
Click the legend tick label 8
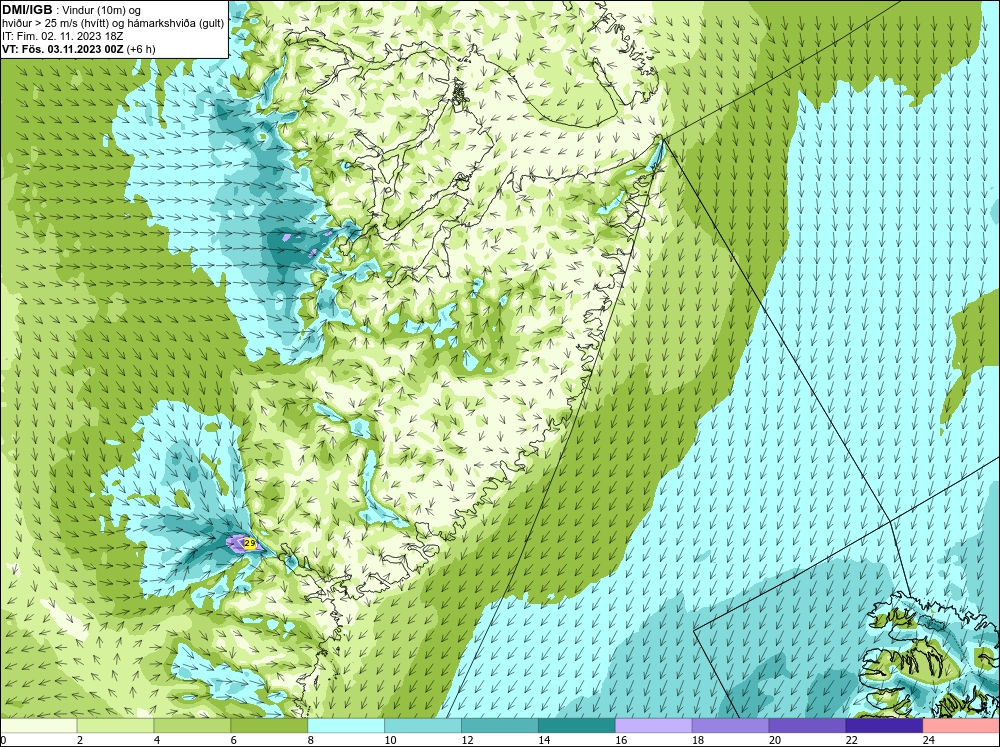[x=312, y=740]
